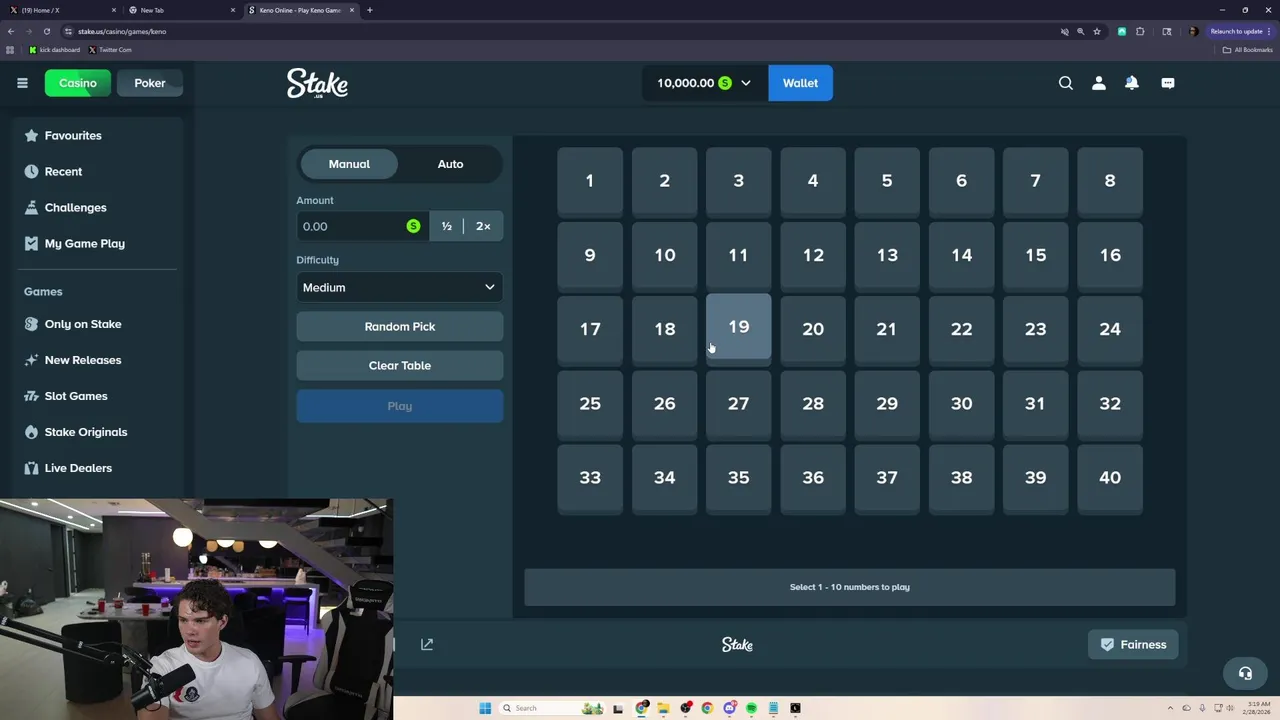Screen dimensions: 1280x720
Task: Select keno number 5
Action: pyautogui.click(x=887, y=181)
